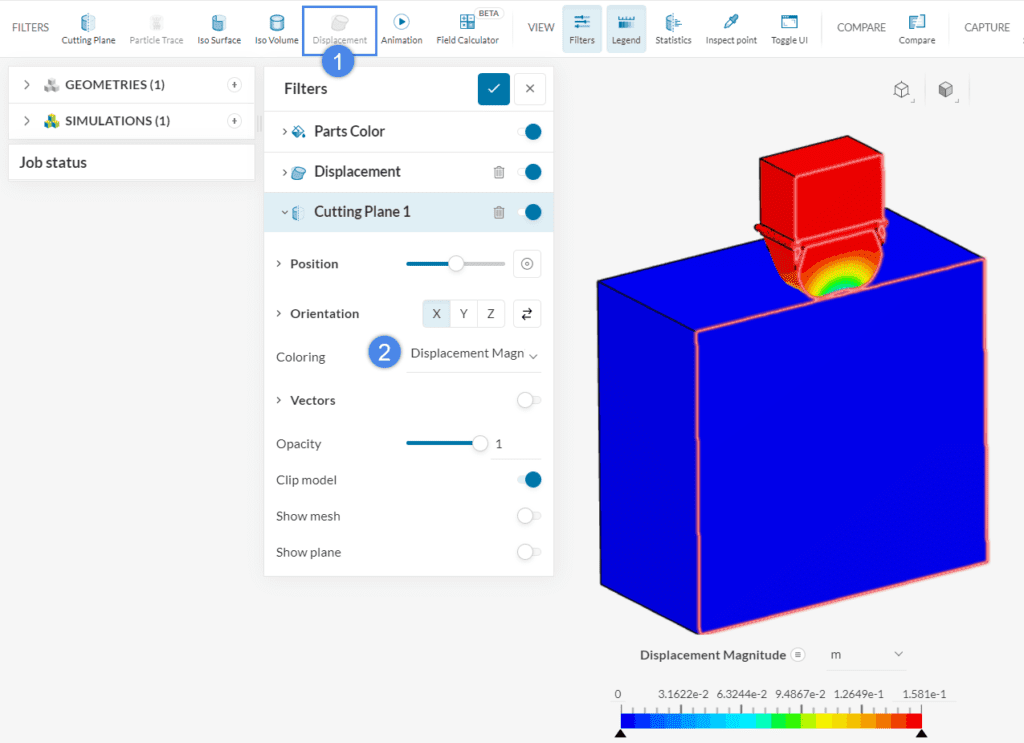Click the Compare button in toolbar

pos(916,29)
